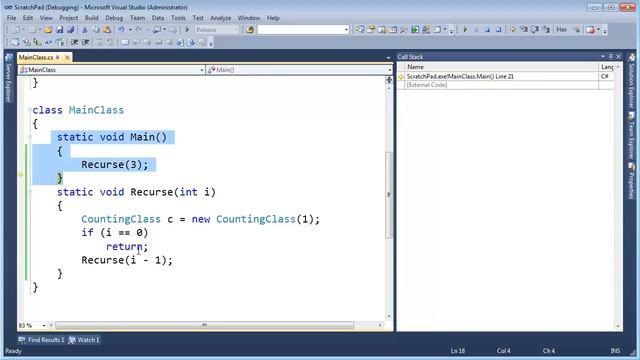Click the Breakpoints window icon
This screenshot has width=640, height=360.
click(590, 30)
